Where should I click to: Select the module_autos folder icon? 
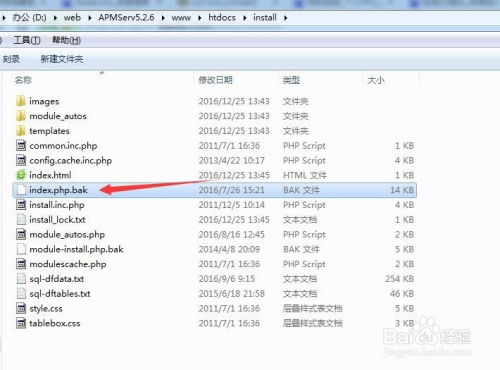coord(21,116)
